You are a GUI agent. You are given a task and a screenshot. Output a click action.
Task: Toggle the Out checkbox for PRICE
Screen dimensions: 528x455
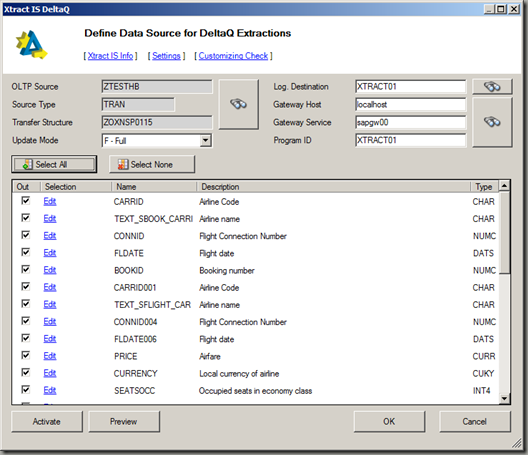click(26, 355)
